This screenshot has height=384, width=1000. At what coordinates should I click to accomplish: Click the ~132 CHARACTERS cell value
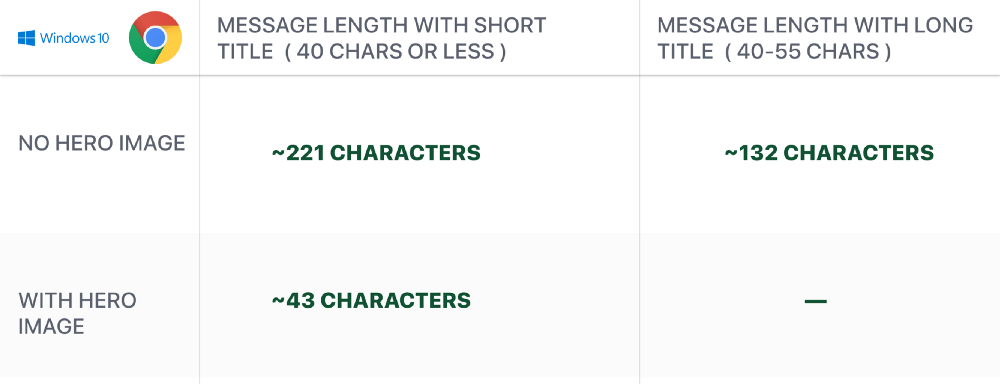829,153
